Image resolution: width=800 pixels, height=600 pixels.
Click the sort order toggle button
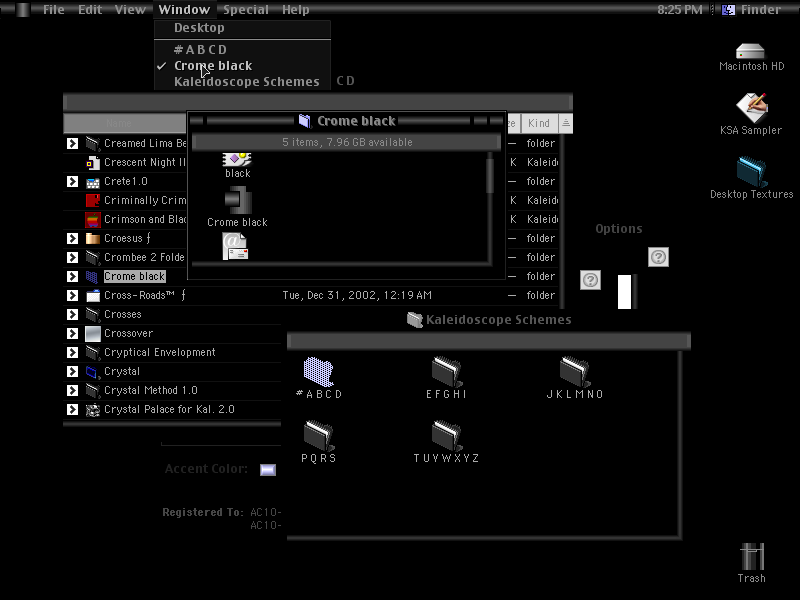click(566, 123)
